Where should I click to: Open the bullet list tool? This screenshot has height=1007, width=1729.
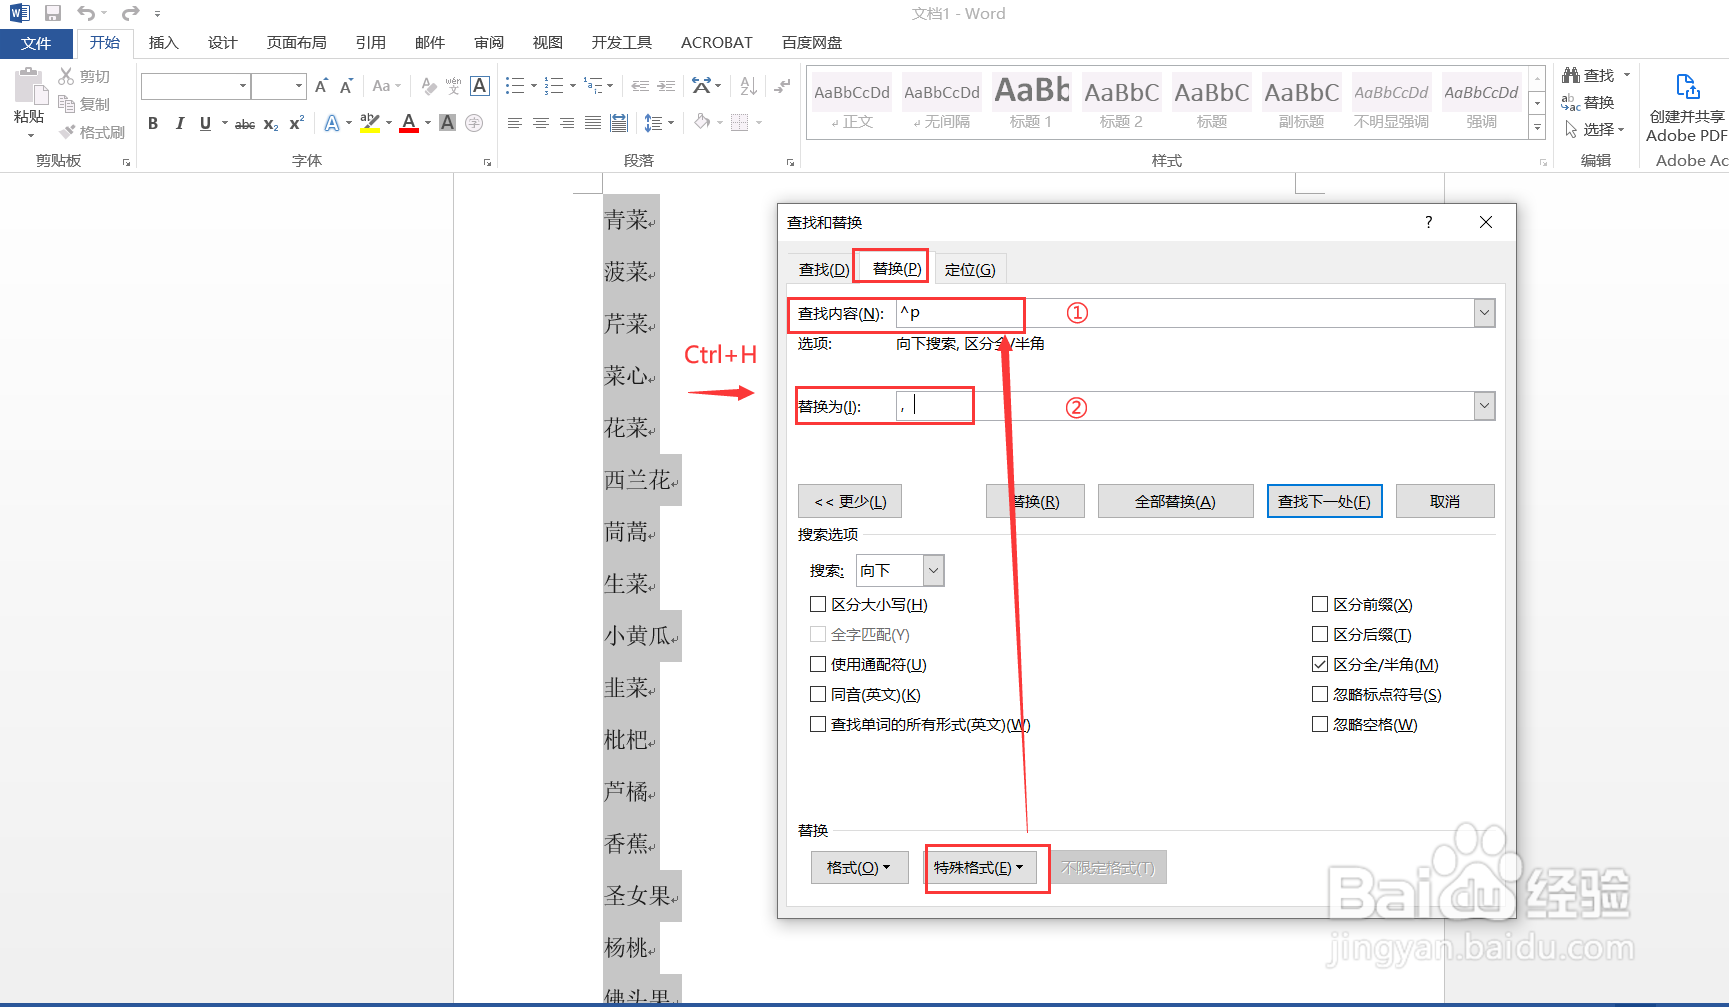514,86
